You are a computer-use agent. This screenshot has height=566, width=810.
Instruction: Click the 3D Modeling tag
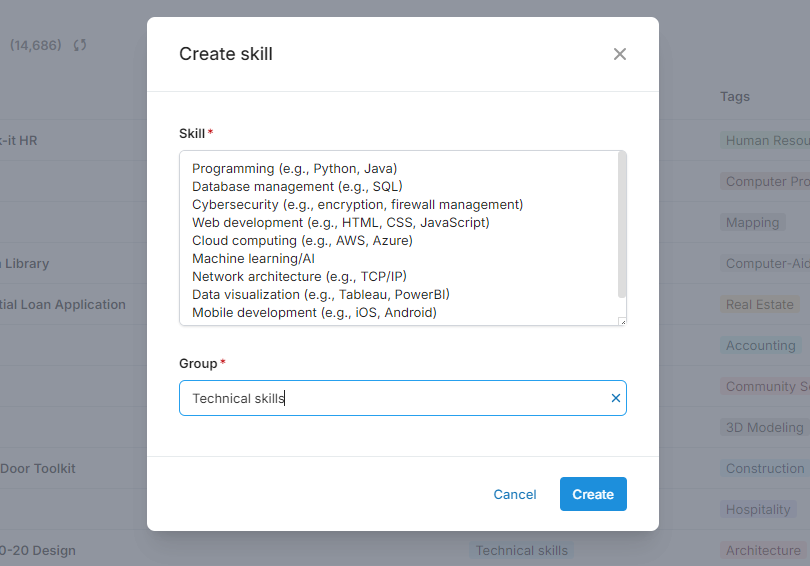point(764,427)
